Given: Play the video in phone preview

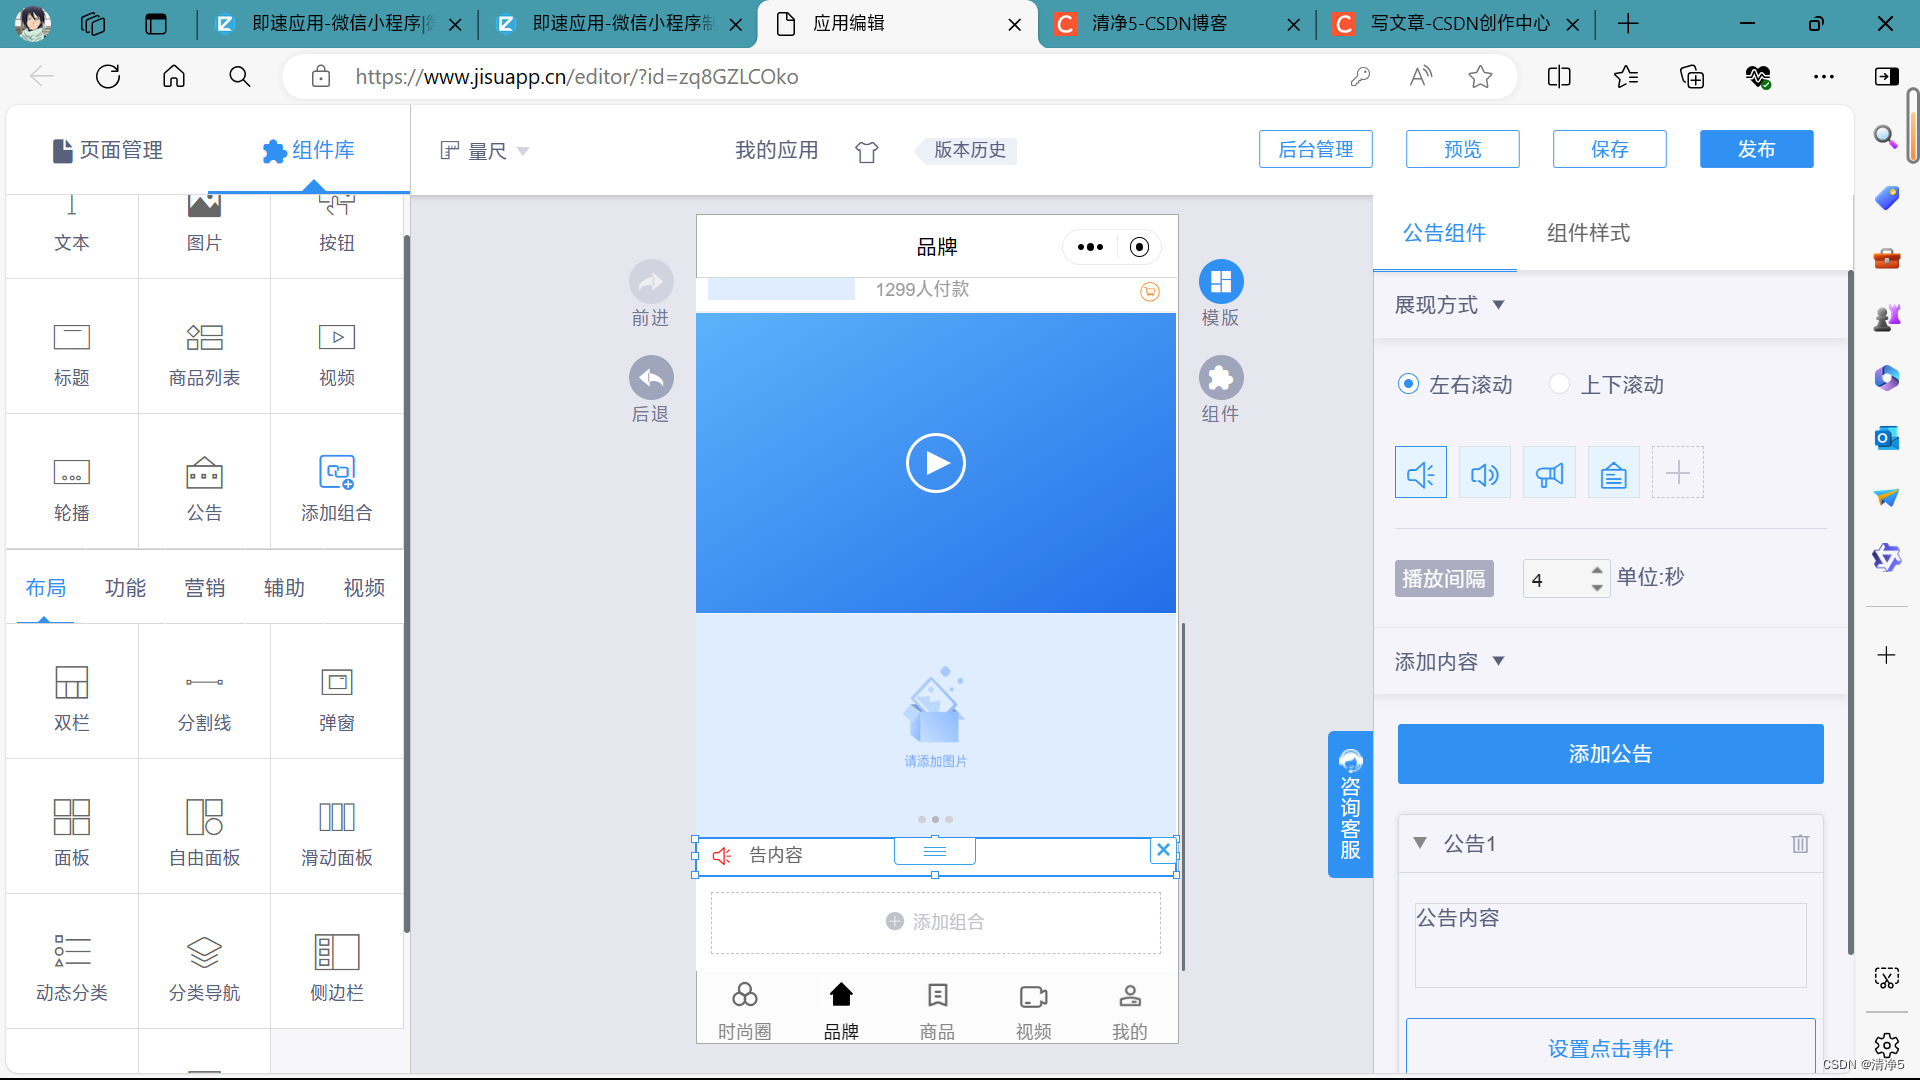Looking at the screenshot, I should tap(935, 463).
